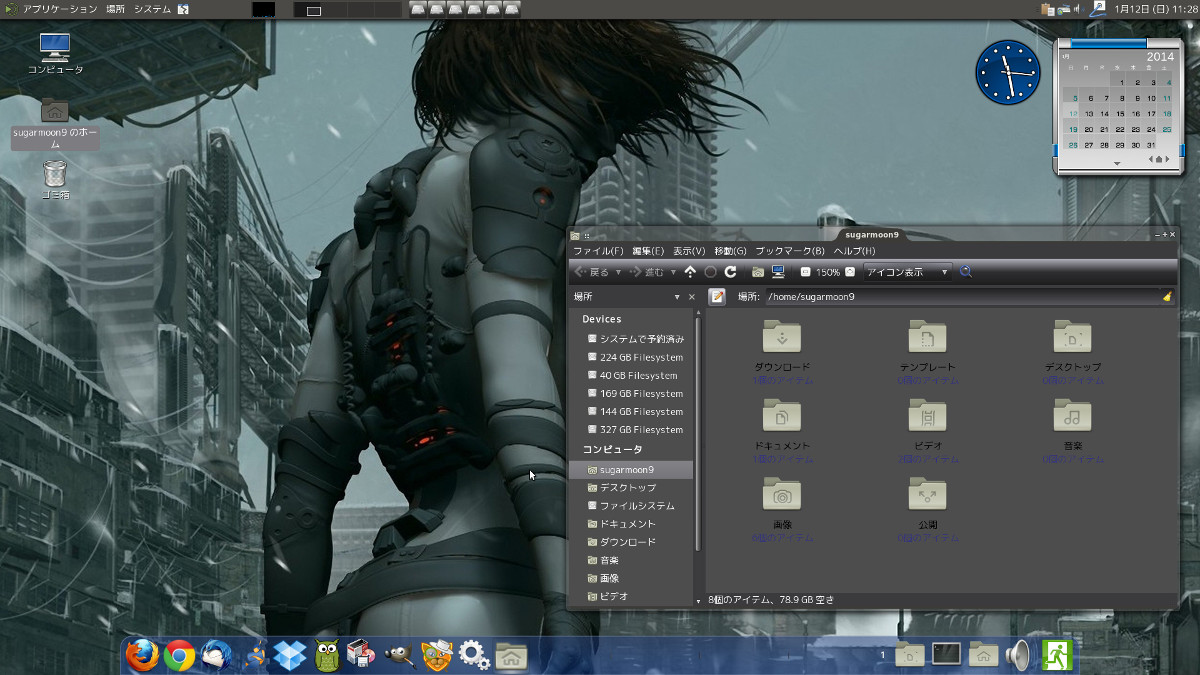Open home folder launcher next to gears

[511, 655]
